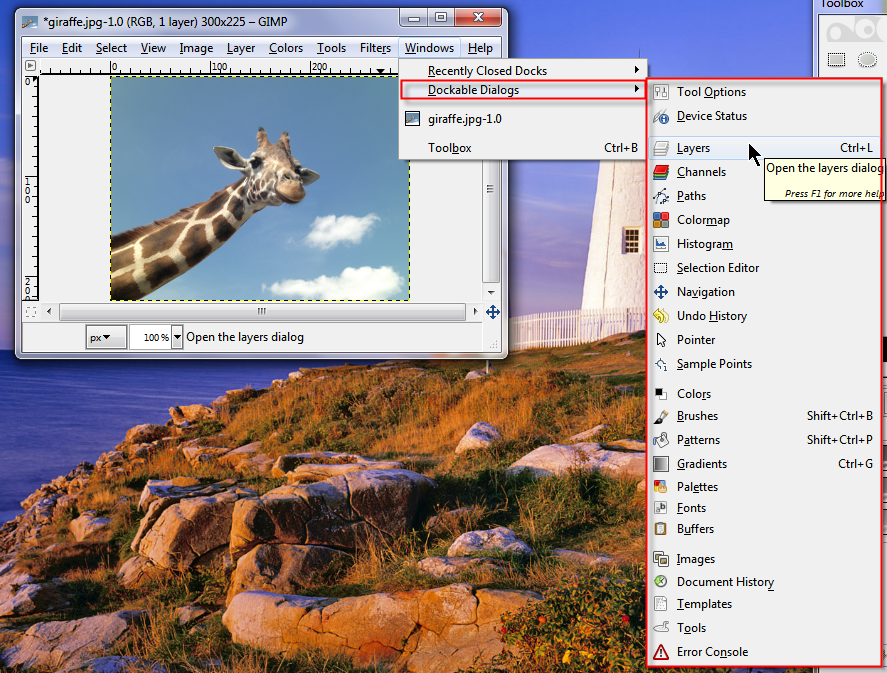The image size is (887, 673).
Task: Click the Histogram icon in the submenu
Action: tap(660, 244)
